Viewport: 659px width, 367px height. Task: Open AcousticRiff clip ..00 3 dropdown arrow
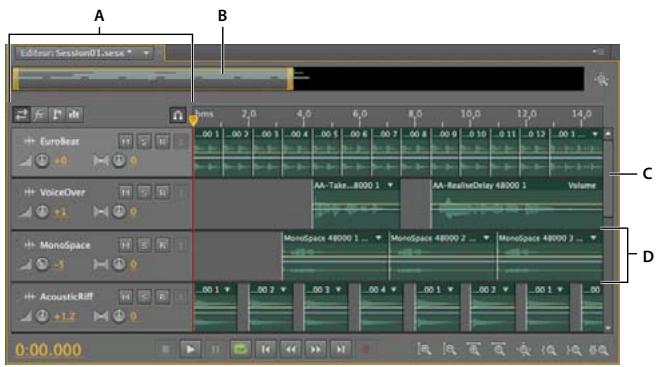(338, 290)
